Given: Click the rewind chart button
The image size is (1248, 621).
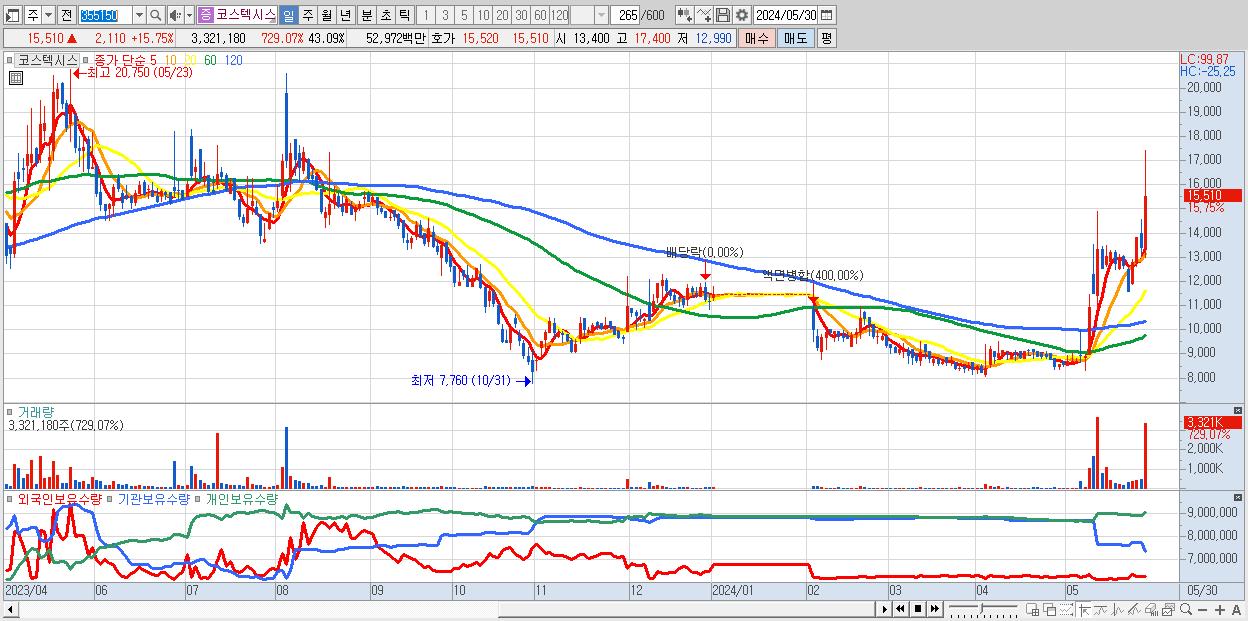Looking at the screenshot, I should pyautogui.click(x=900, y=609).
